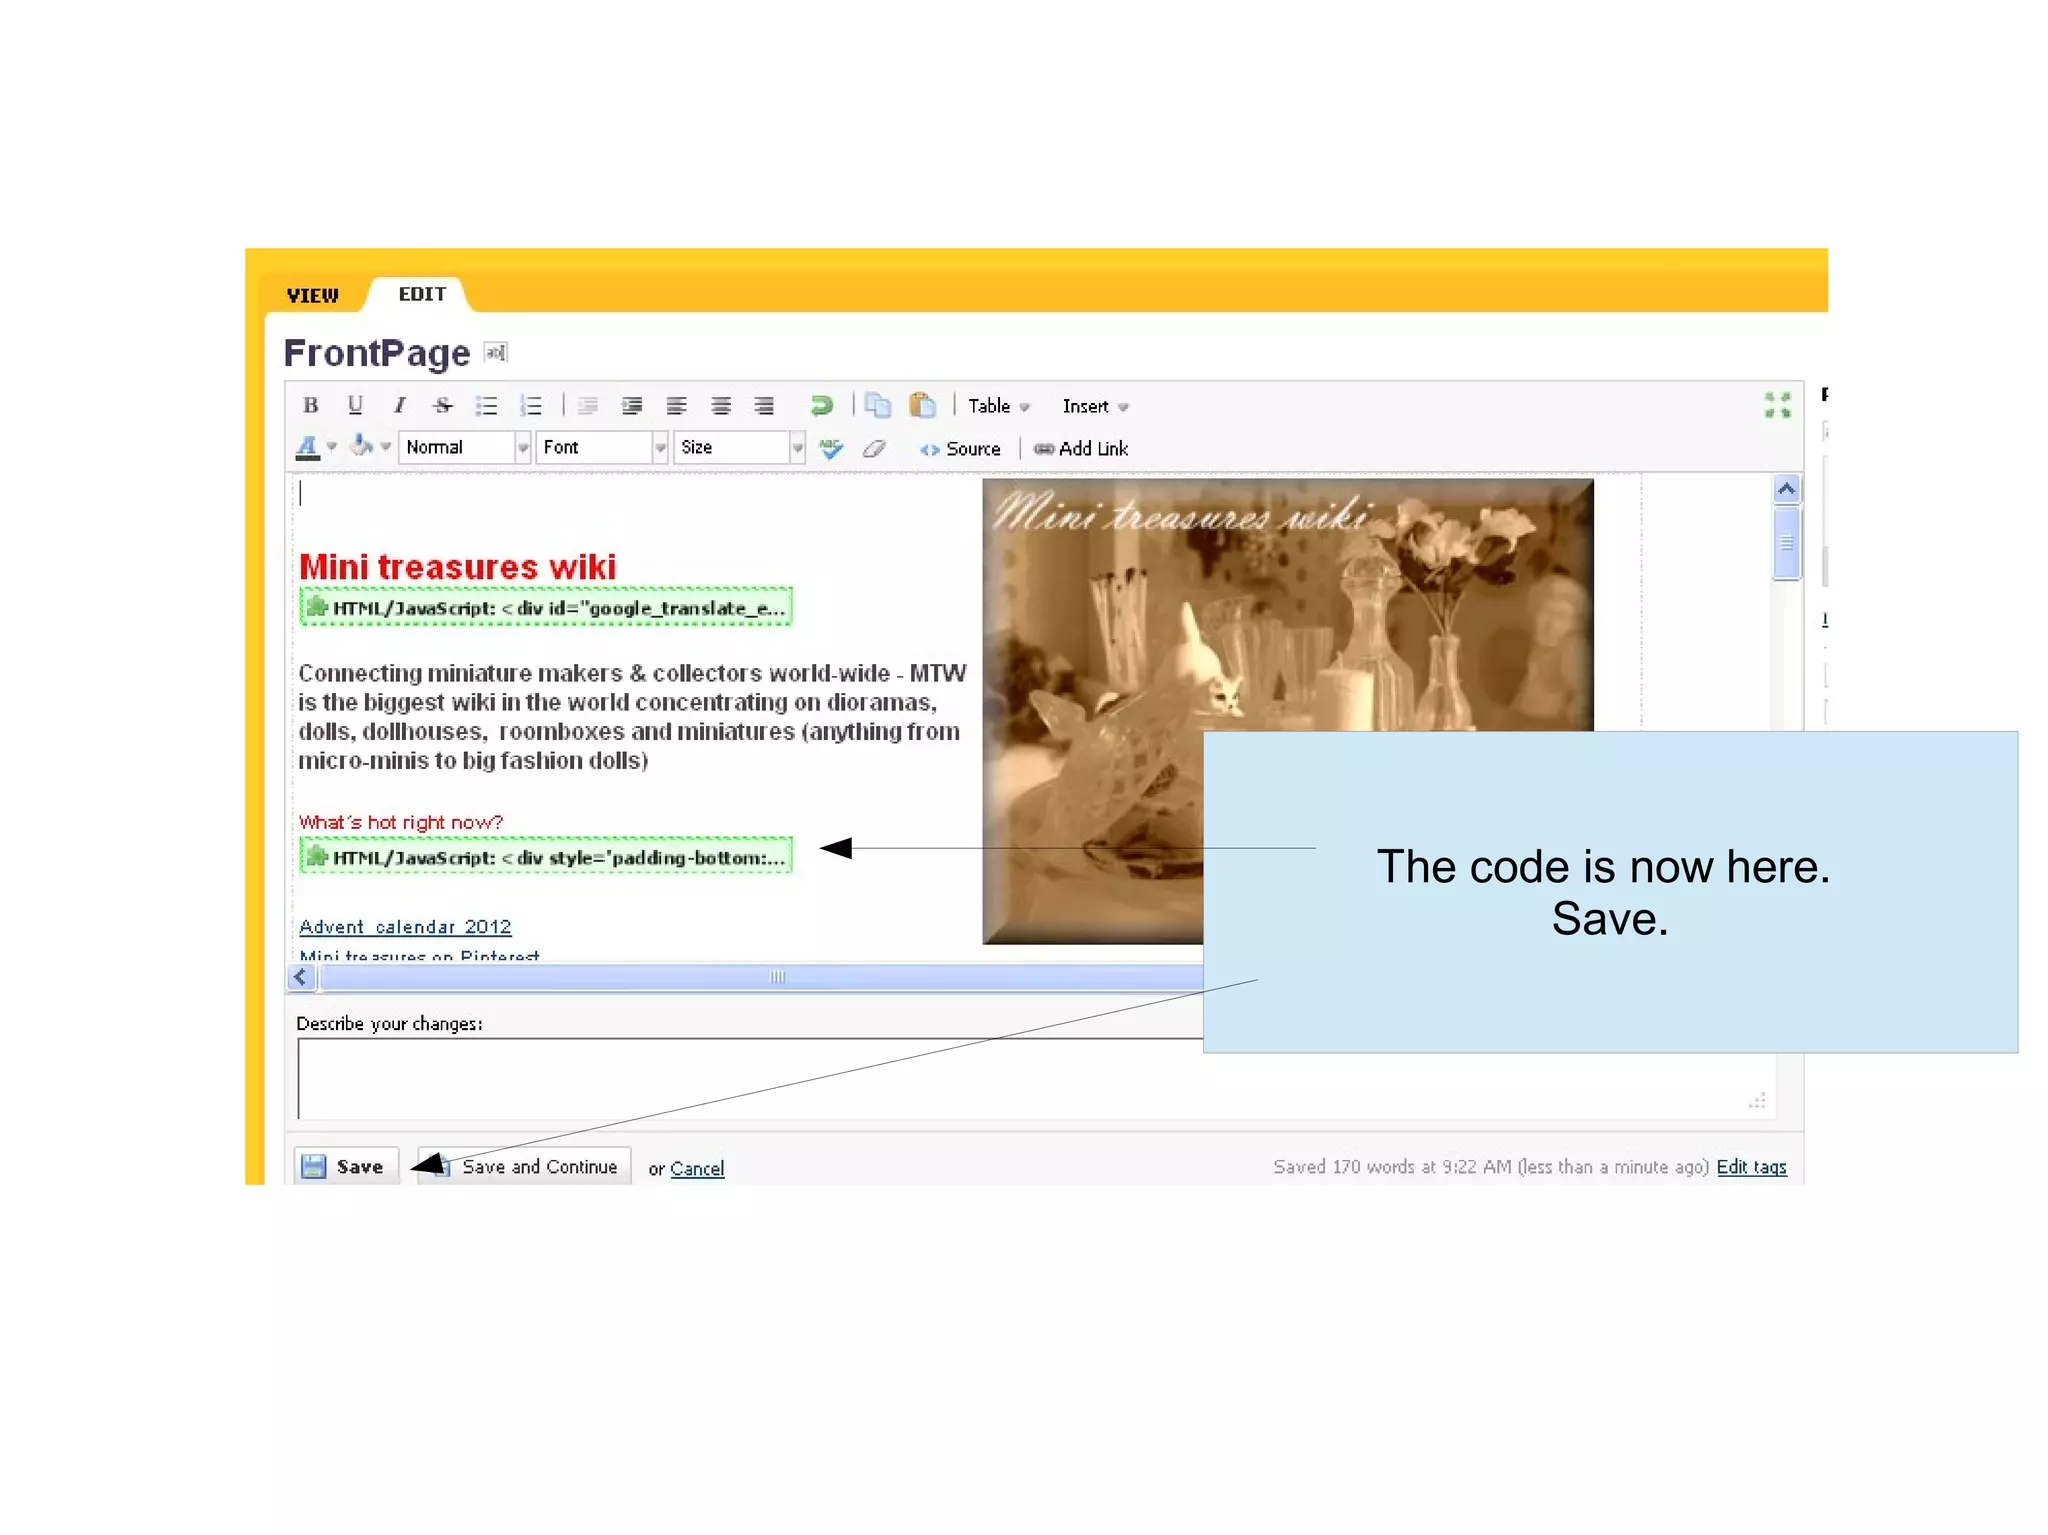Click the eraser remove-format icon

(x=874, y=449)
